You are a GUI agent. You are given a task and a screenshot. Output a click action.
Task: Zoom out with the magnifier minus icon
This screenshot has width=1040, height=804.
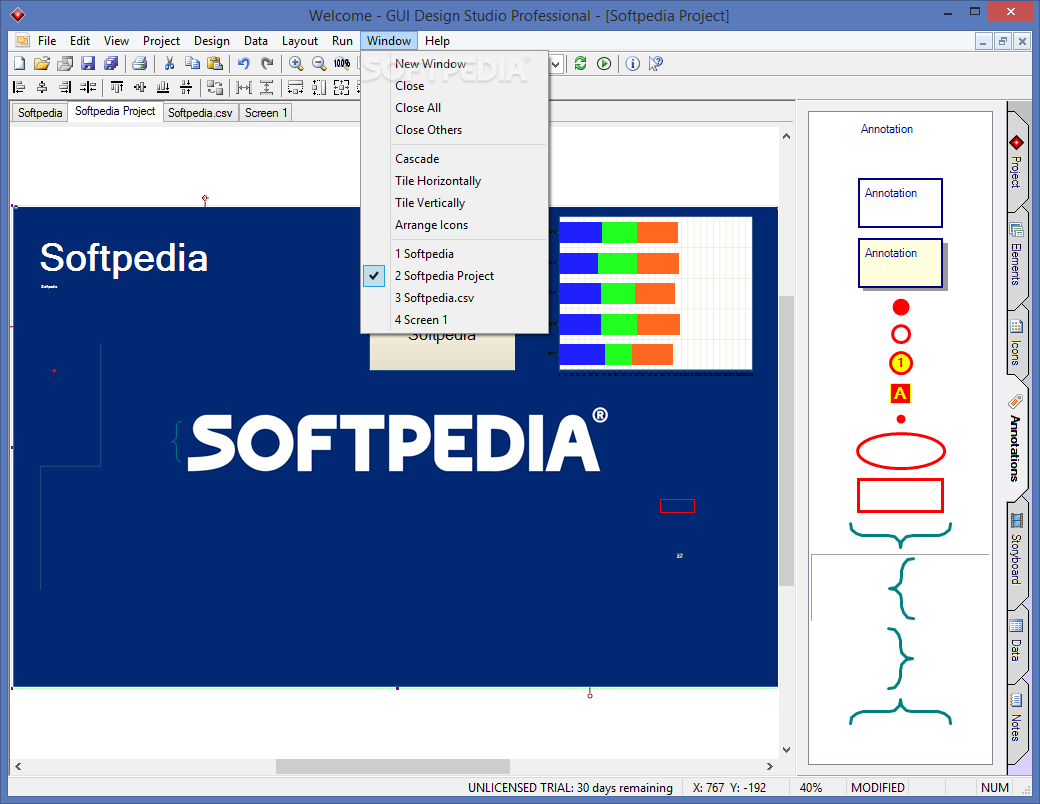click(x=319, y=64)
